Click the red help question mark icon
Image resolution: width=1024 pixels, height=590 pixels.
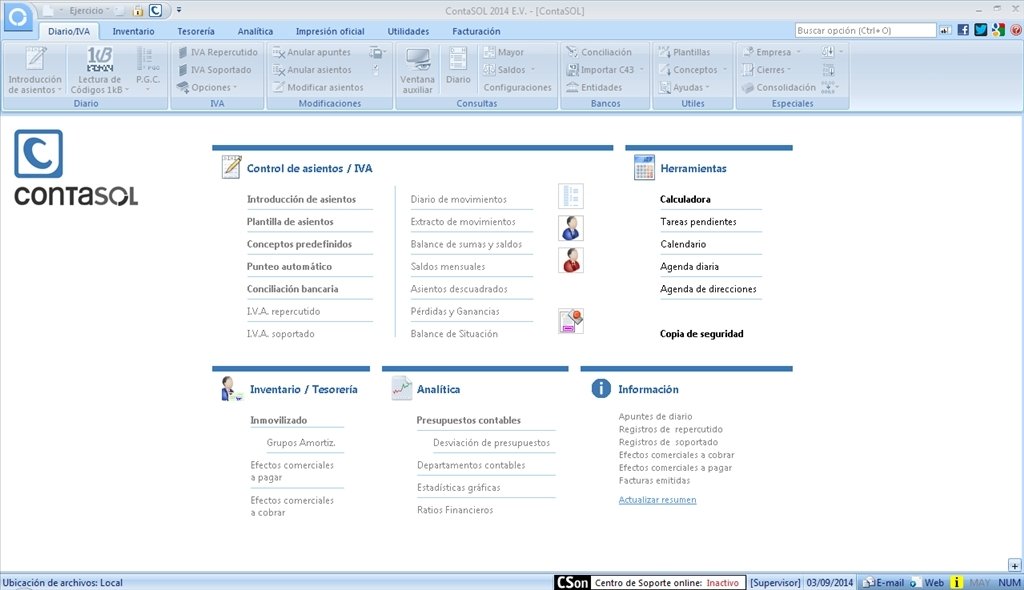click(1016, 30)
